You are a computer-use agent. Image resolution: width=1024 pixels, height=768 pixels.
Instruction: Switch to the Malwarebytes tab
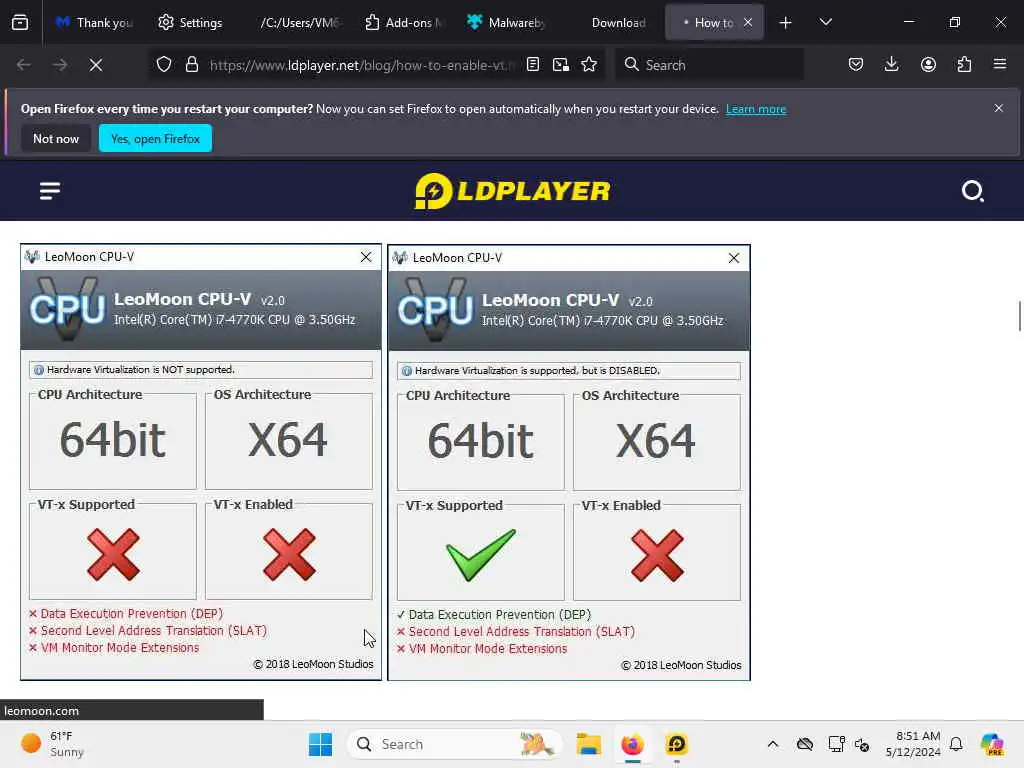[x=507, y=22]
